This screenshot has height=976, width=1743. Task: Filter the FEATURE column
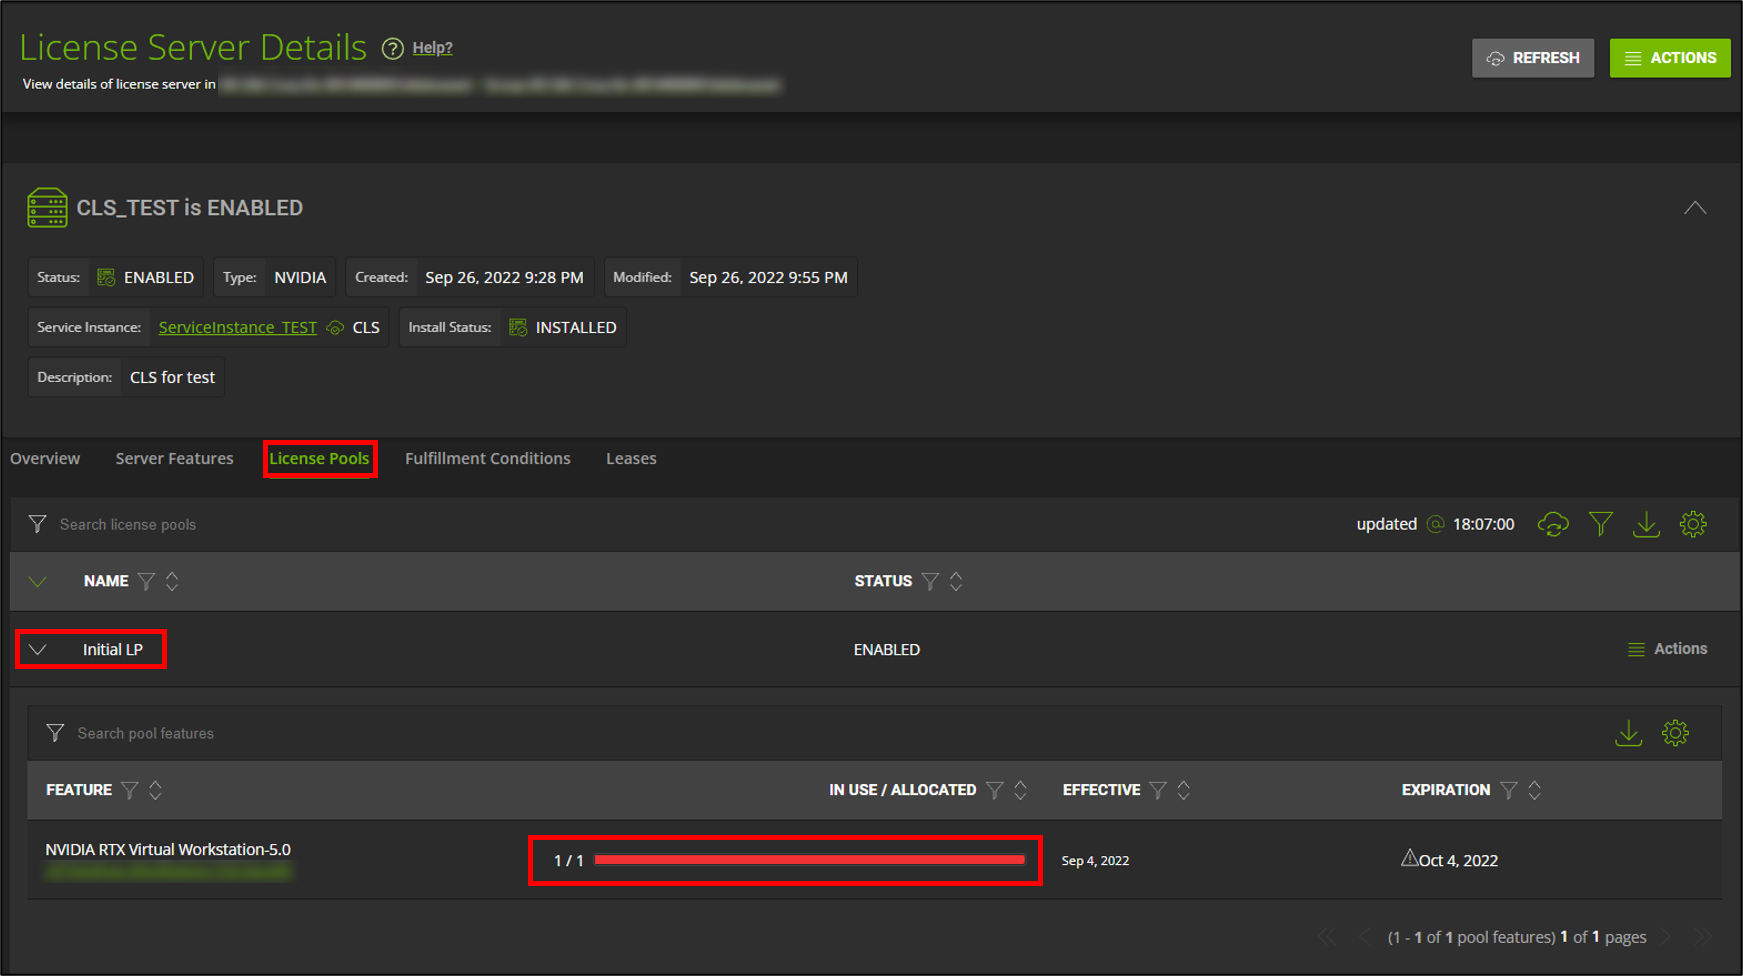pyautogui.click(x=129, y=790)
